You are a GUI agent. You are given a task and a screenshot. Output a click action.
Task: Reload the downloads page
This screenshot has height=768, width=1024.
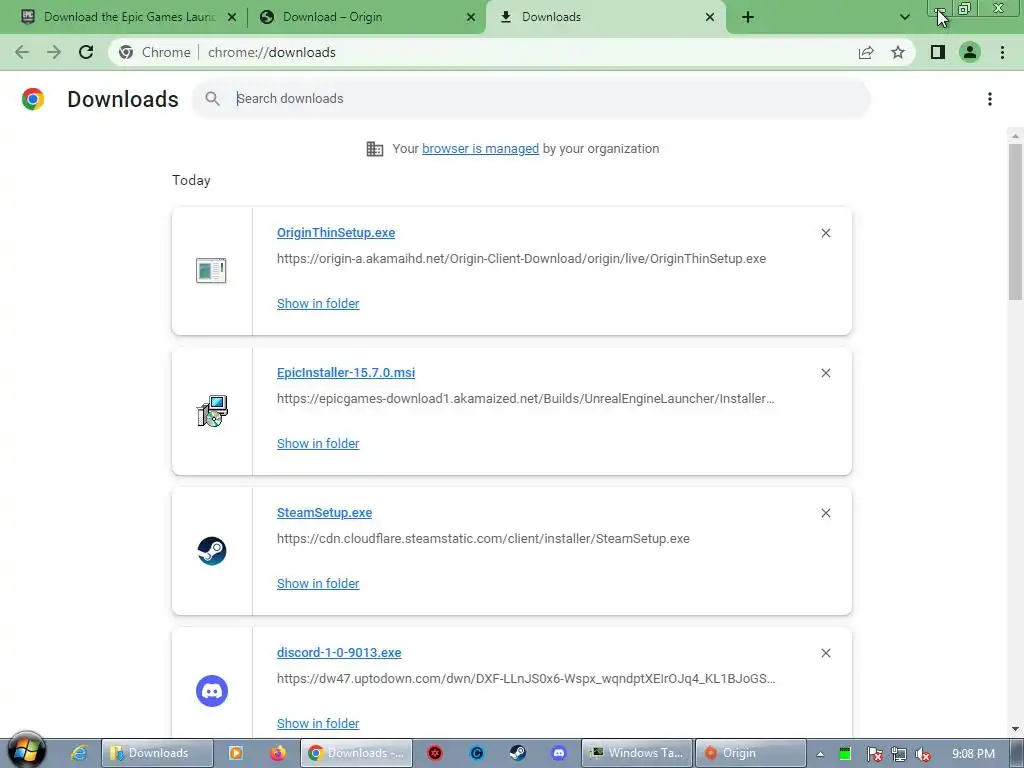tap(86, 52)
